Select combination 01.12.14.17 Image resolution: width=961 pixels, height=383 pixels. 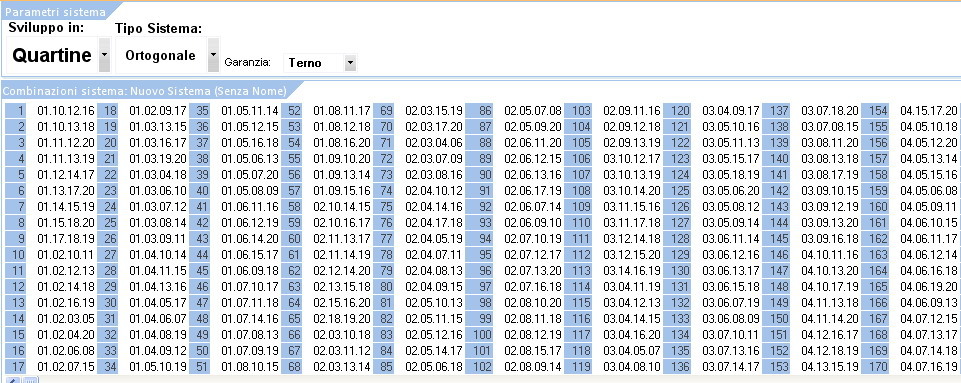click(66, 175)
